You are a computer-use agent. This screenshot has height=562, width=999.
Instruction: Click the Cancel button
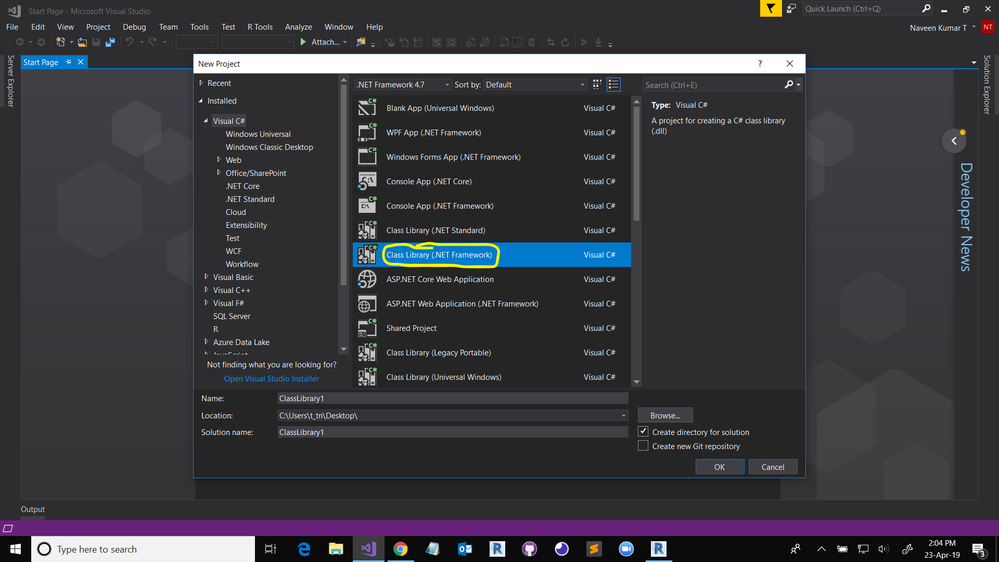(773, 467)
